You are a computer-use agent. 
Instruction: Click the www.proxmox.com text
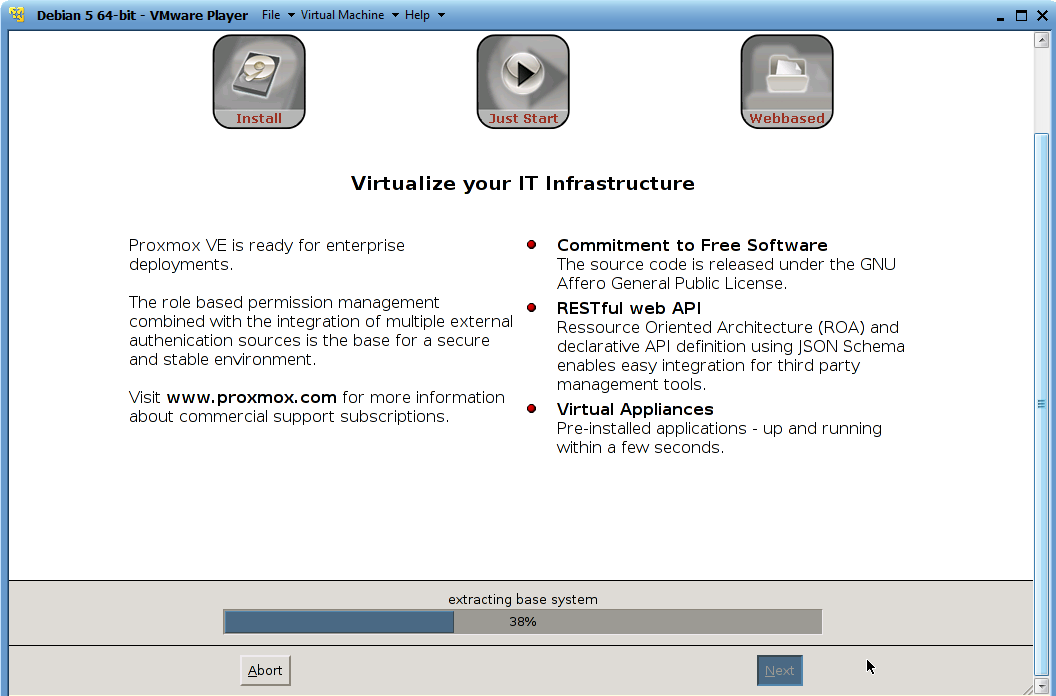[x=251, y=398]
